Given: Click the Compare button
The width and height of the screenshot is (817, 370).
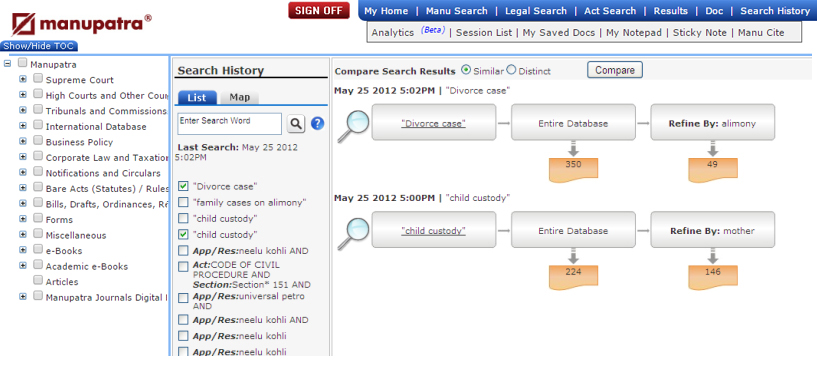Looking at the screenshot, I should [x=615, y=70].
